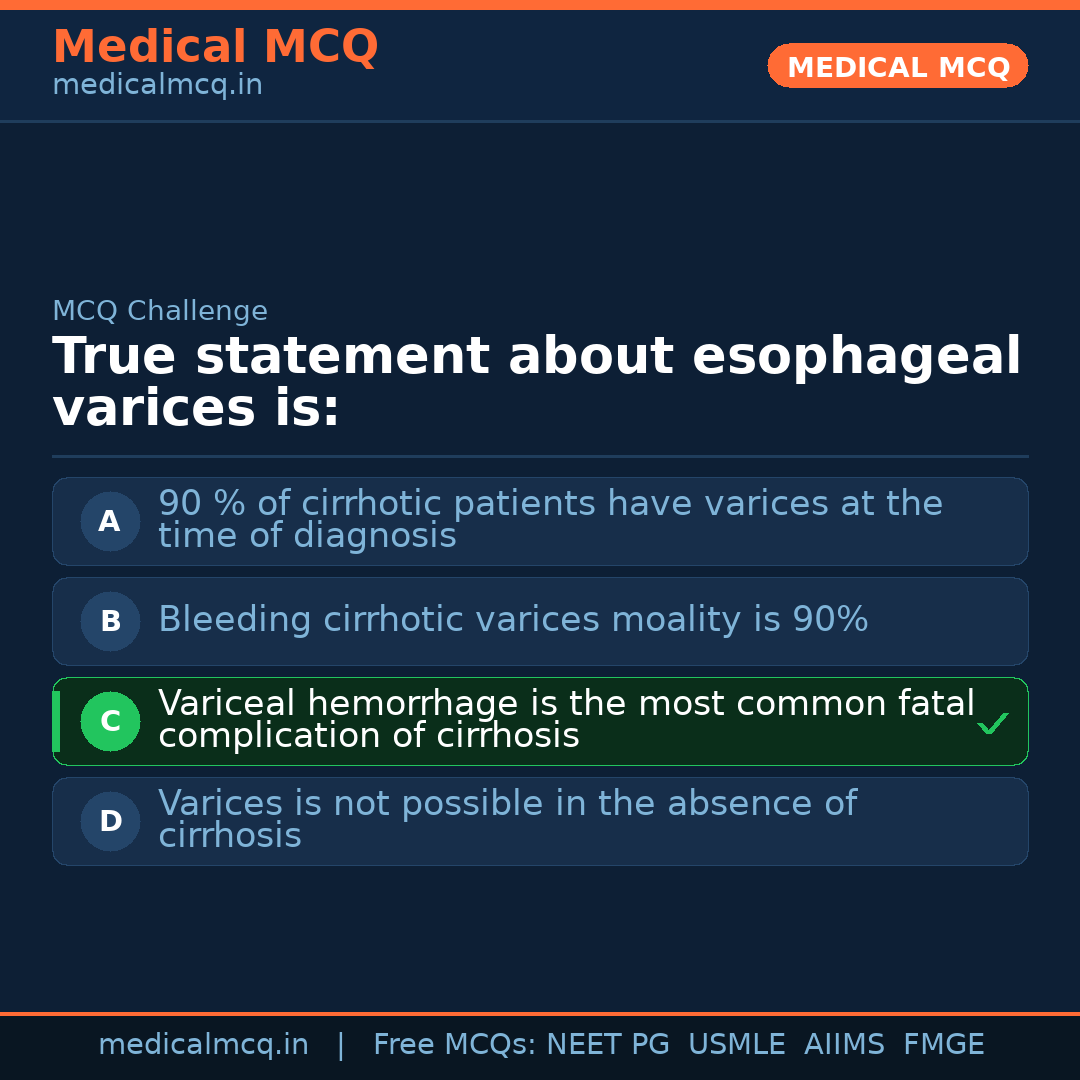Click the question text about esophageal varices
Image resolution: width=1080 pixels, height=1080 pixels.
pos(536,383)
